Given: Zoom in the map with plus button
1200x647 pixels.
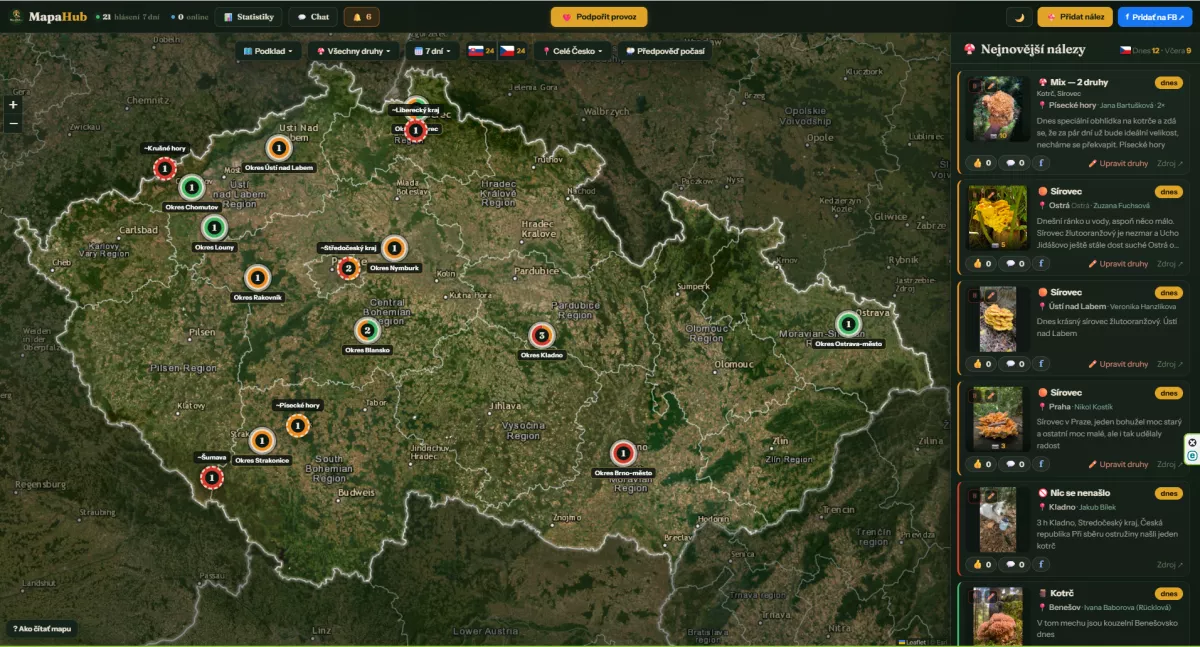Looking at the screenshot, I should coord(13,105).
